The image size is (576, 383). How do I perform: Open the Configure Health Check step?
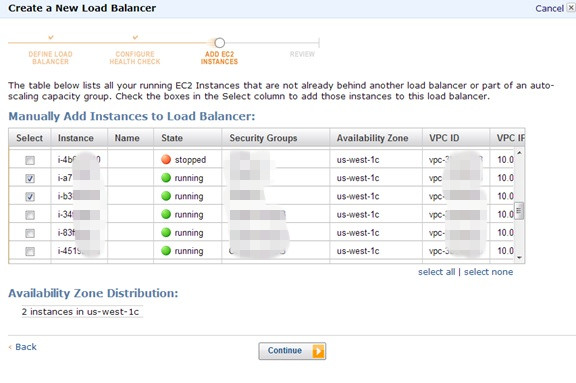click(x=135, y=58)
